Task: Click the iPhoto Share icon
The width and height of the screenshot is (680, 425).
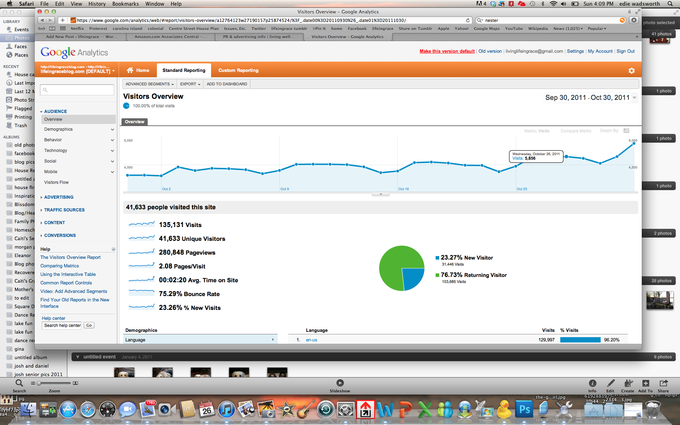Action: coord(663,383)
